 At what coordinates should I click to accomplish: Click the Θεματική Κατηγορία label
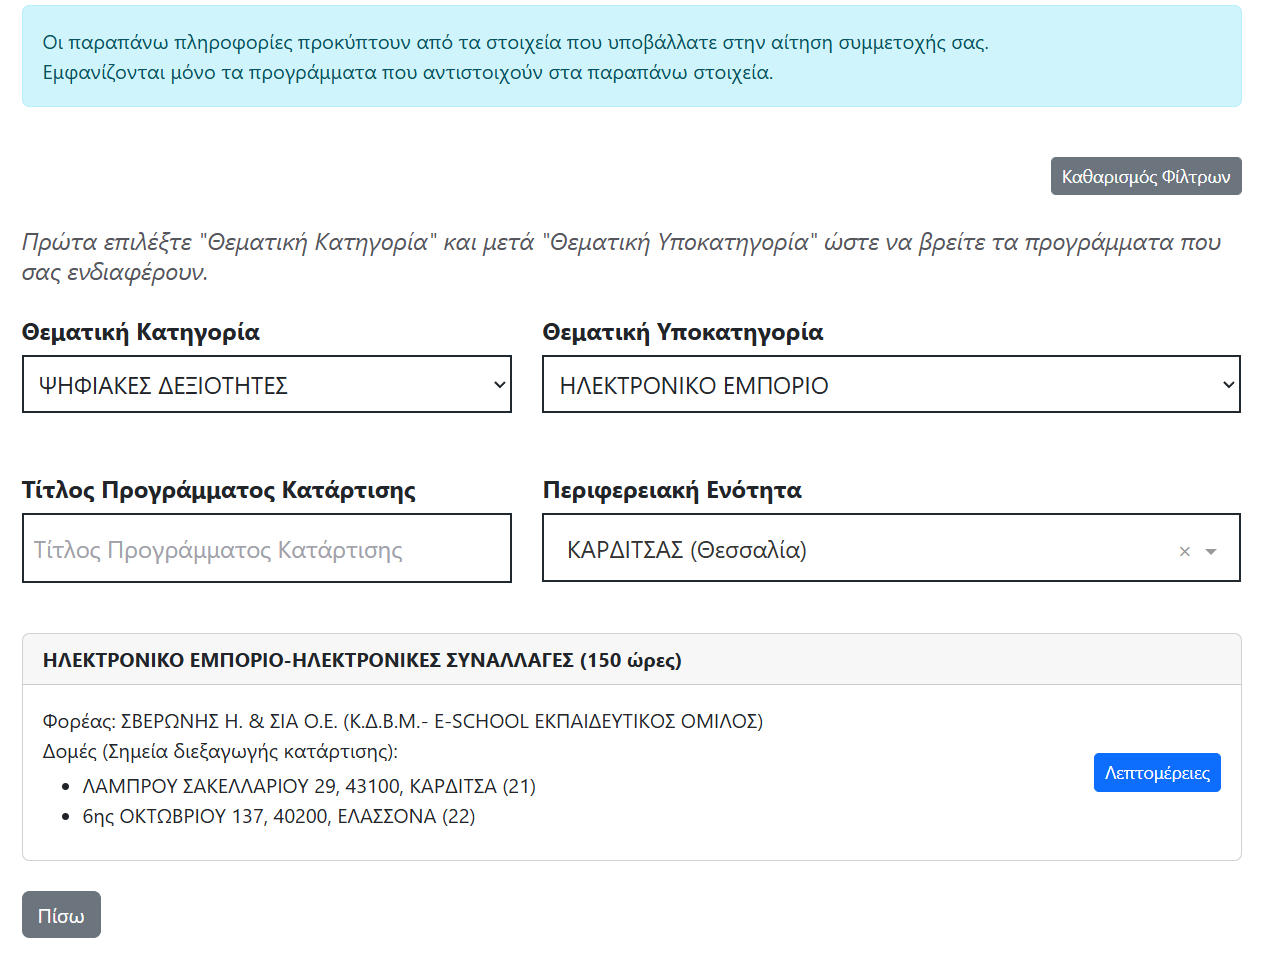click(141, 332)
